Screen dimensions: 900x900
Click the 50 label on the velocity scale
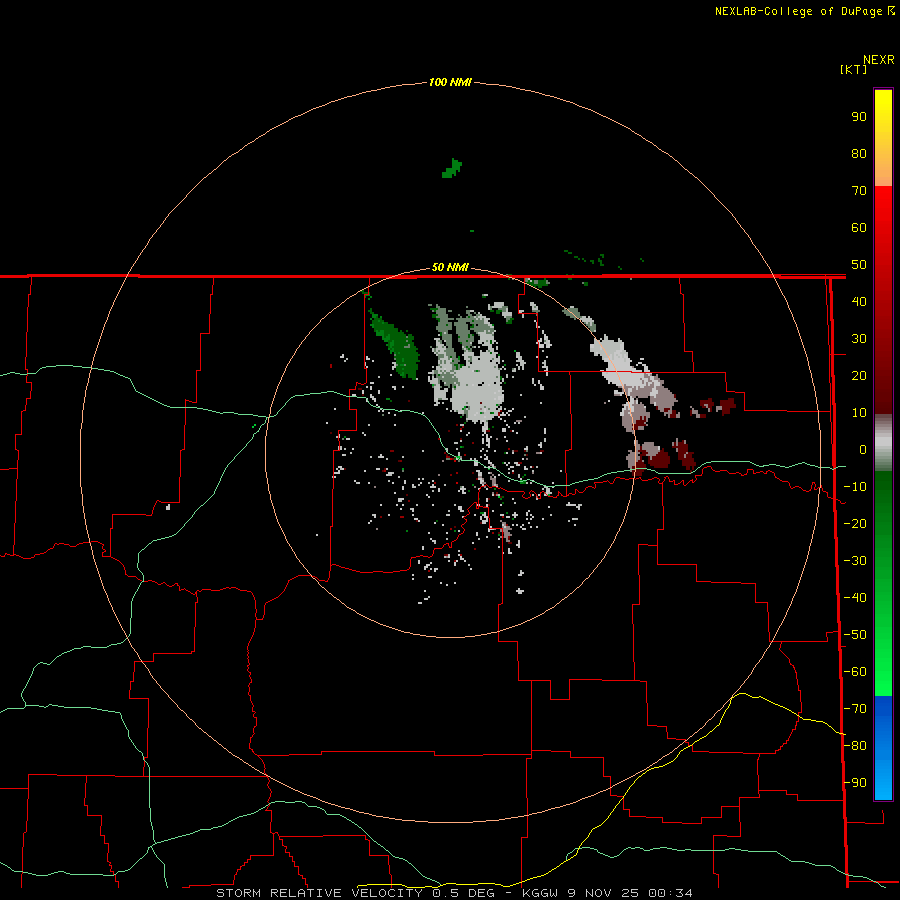[859, 265]
